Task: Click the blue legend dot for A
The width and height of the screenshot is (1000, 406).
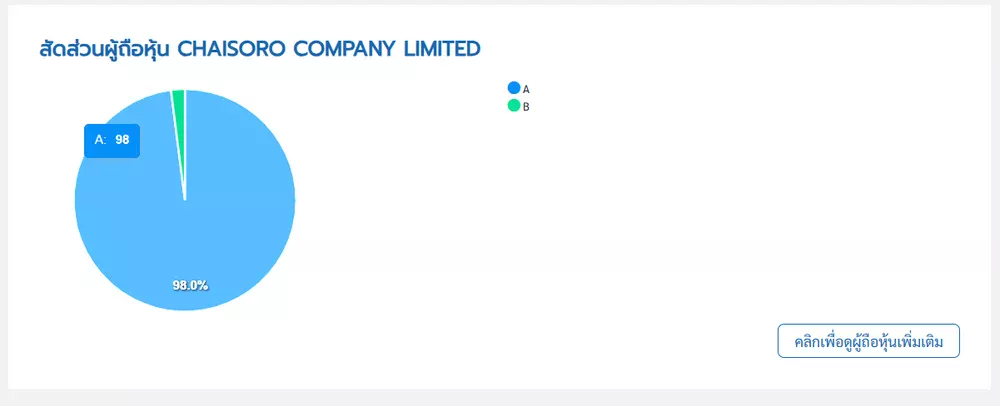Action: 514,88
